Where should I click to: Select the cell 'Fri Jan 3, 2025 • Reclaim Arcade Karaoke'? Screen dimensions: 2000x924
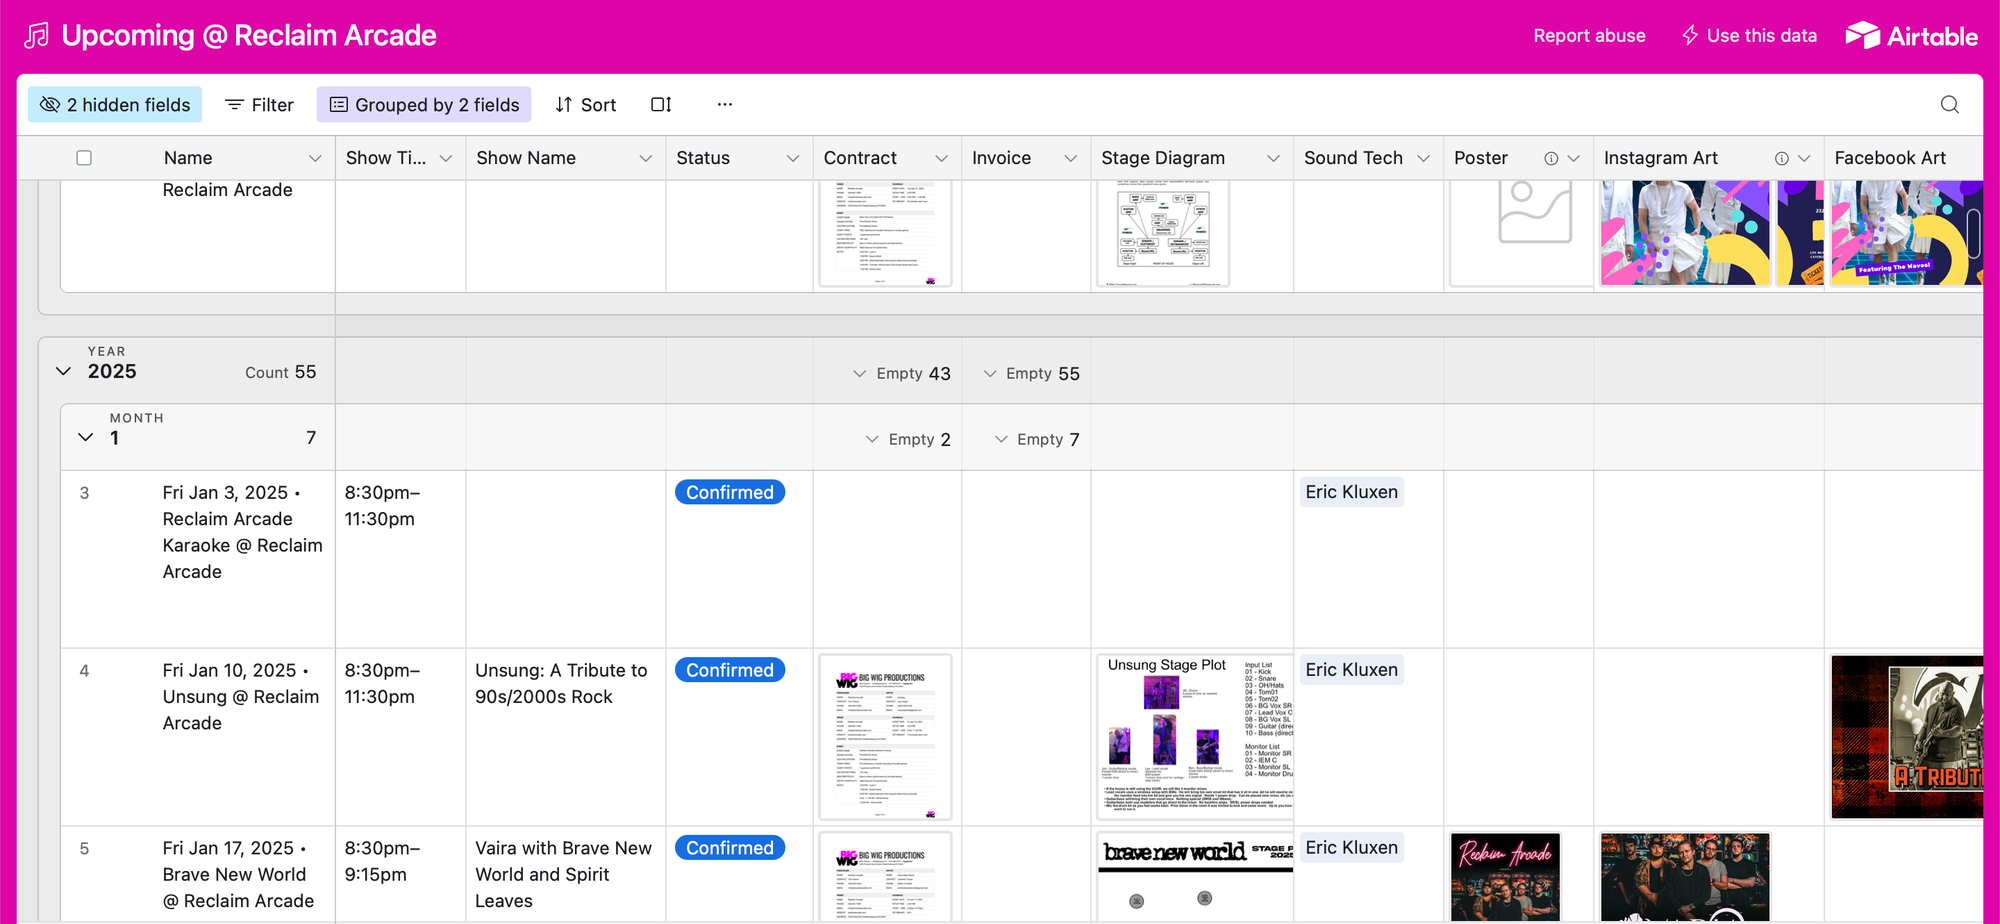coord(198,559)
